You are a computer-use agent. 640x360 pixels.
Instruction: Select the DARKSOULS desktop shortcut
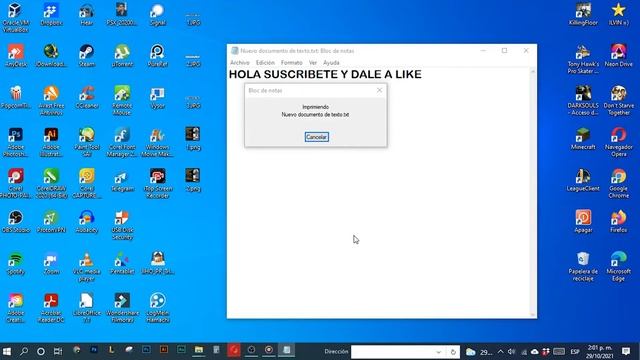583,101
